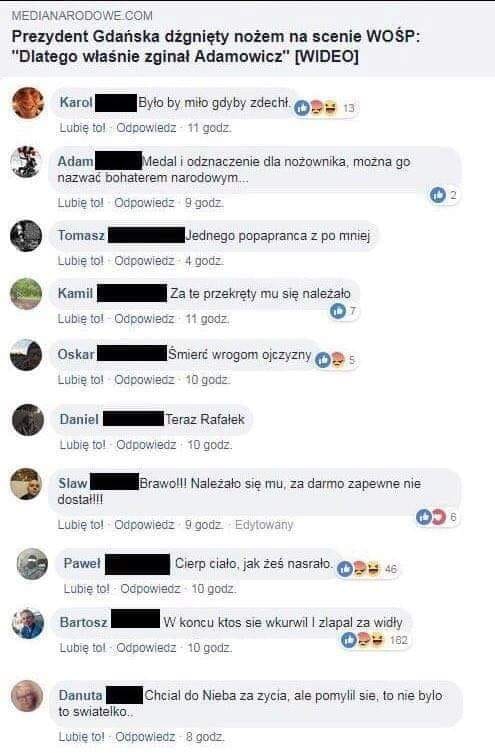Click 'Odpowiedz' under Danuta's comment
This screenshot has height=753, width=495.
coord(145,737)
